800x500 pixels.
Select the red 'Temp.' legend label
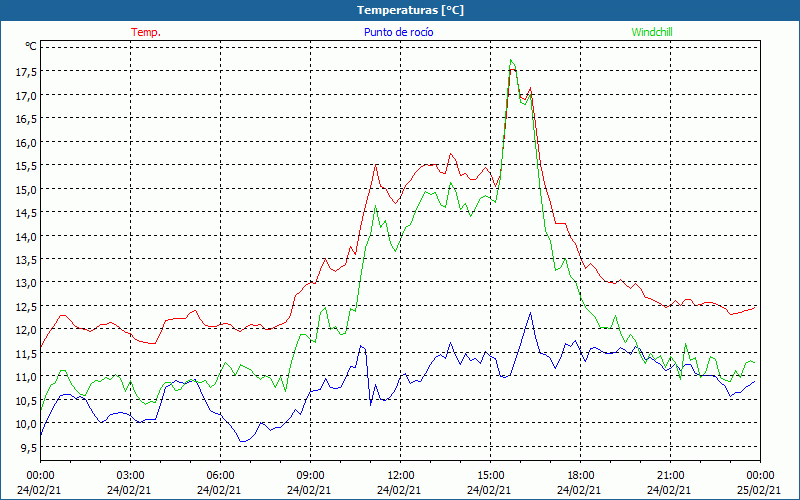click(146, 32)
